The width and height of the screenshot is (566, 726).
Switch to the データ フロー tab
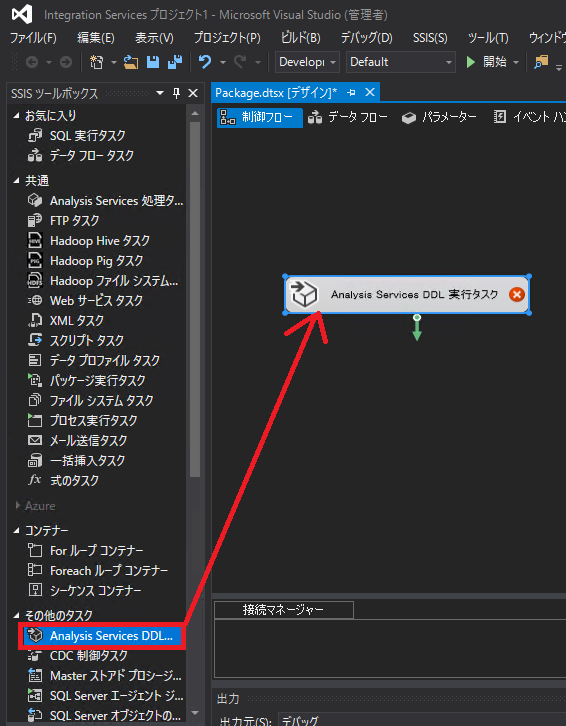pyautogui.click(x=348, y=117)
